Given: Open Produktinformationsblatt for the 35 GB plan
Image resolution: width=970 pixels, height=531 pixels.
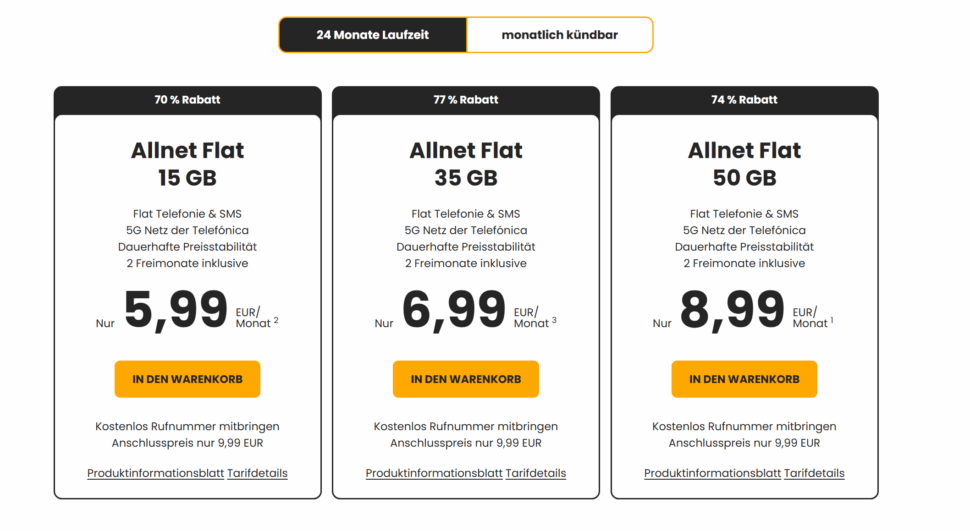Looking at the screenshot, I should [433, 473].
